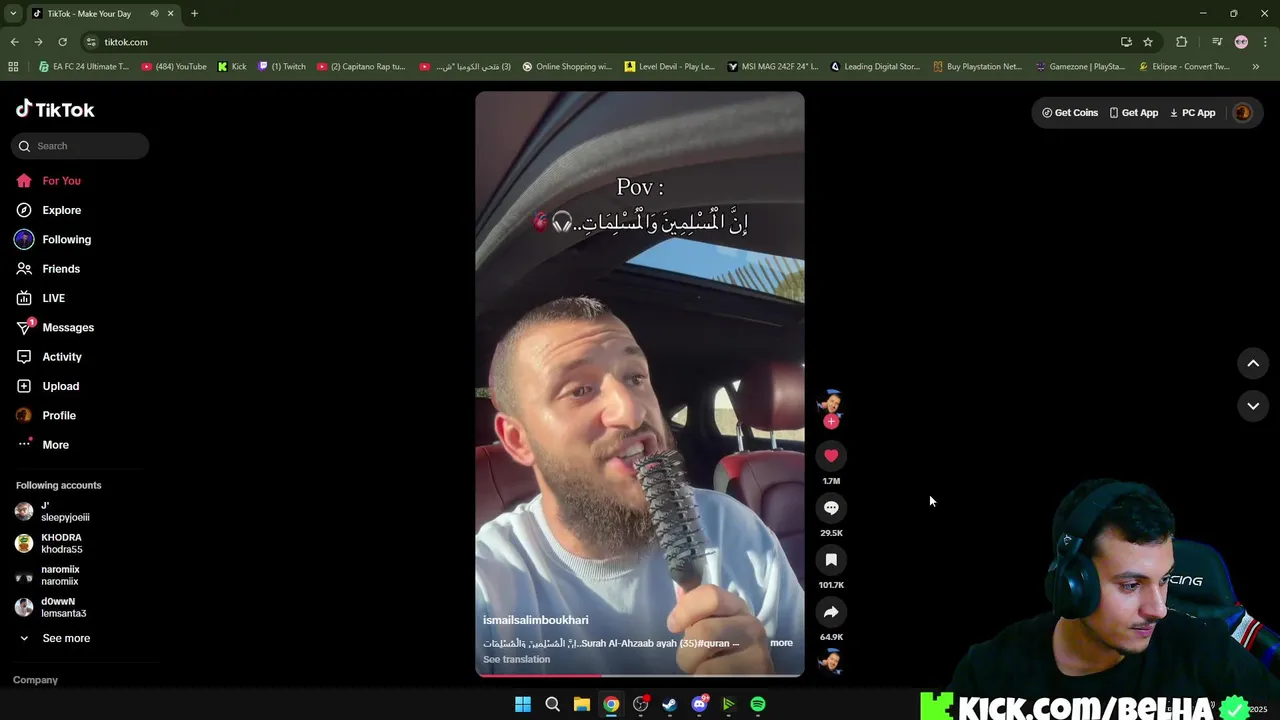This screenshot has height=720, width=1280.
Task: Go to next video down arrow
Action: [1253, 406]
